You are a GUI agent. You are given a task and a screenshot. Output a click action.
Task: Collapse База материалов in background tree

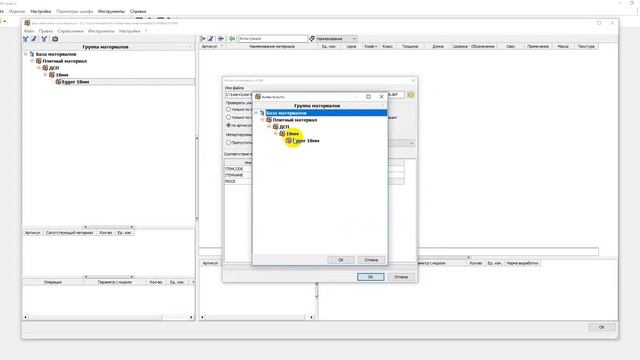click(26, 54)
